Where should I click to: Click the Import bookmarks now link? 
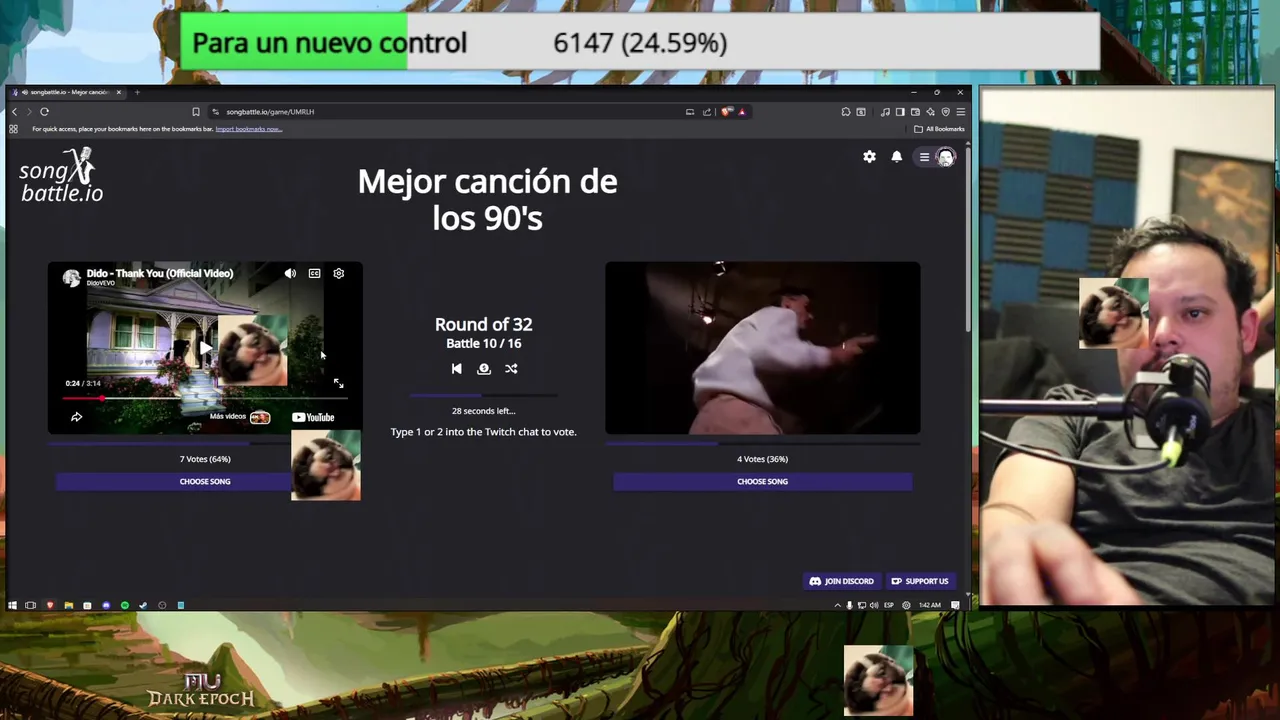(x=249, y=129)
